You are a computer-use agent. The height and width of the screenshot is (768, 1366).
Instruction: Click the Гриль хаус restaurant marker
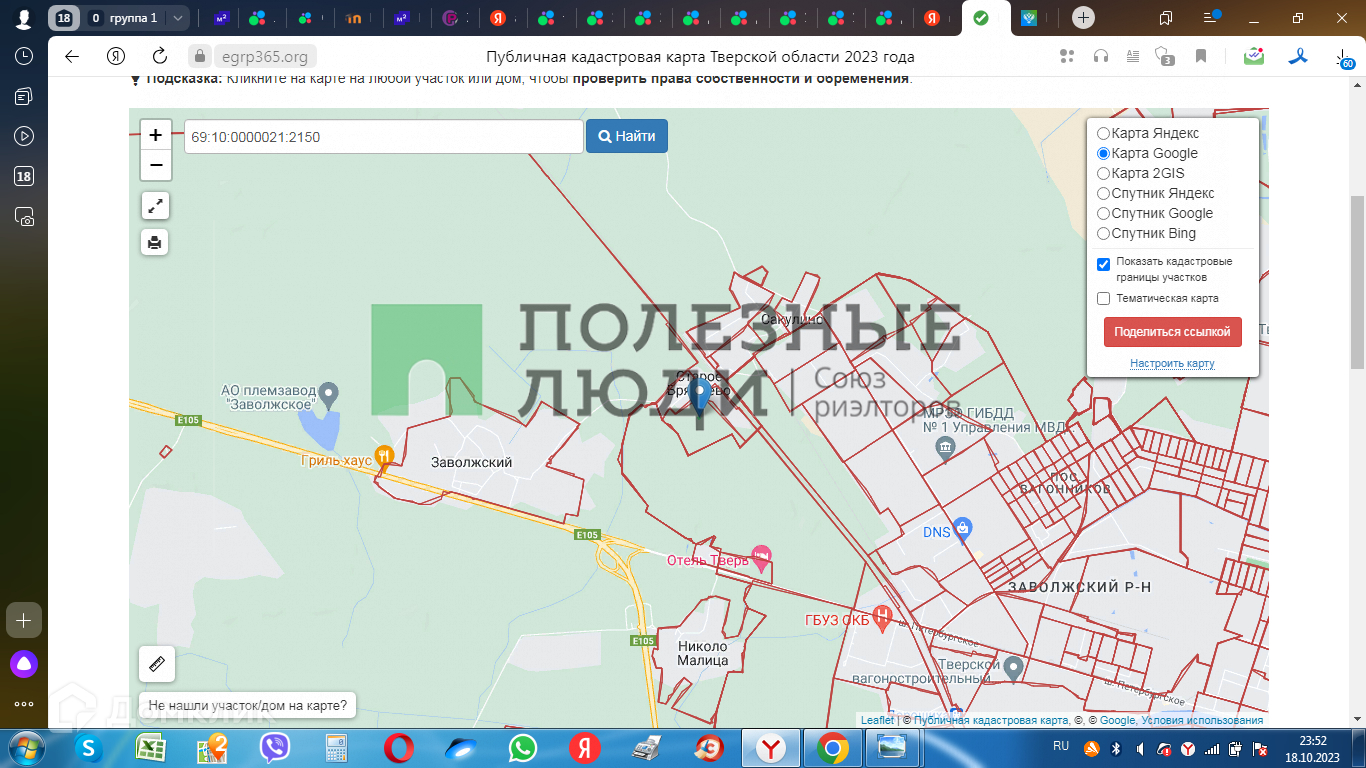(x=384, y=456)
